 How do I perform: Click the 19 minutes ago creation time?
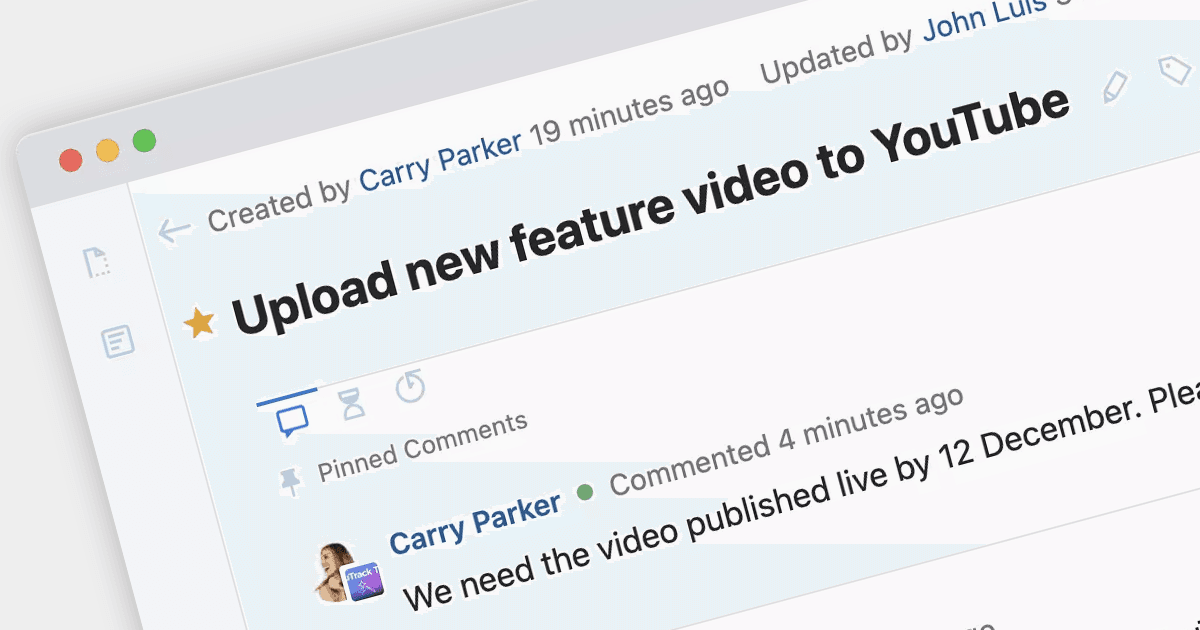[629, 112]
